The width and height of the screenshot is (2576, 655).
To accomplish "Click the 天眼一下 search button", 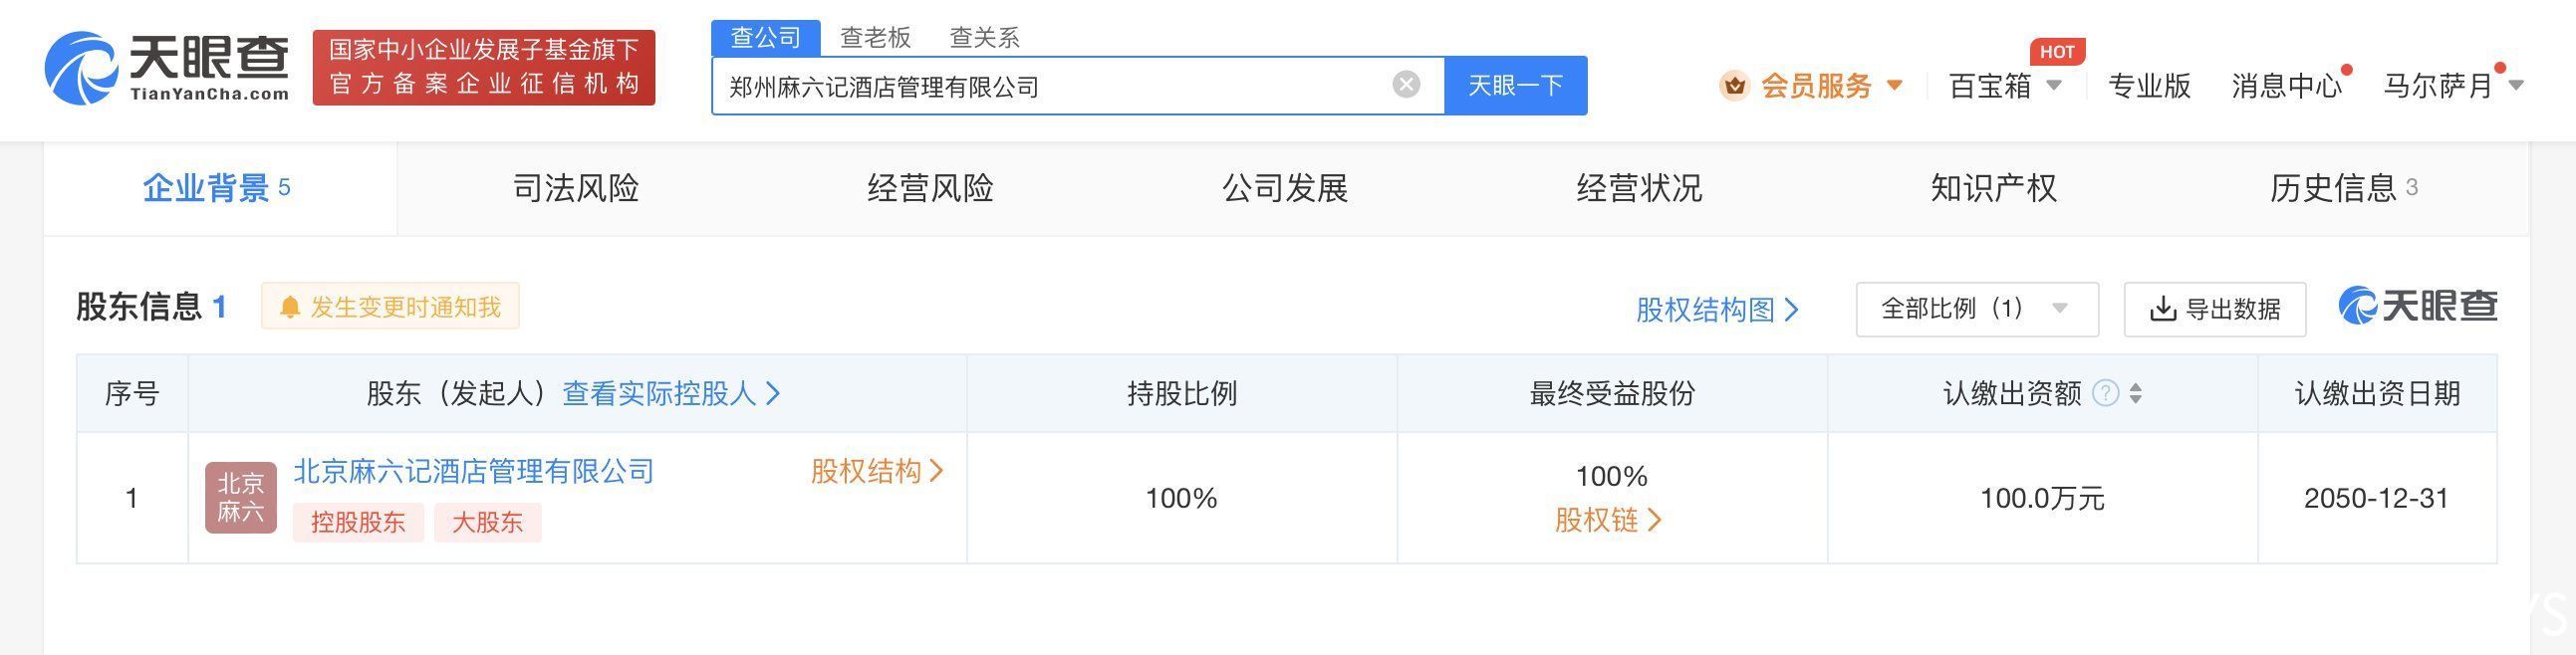I will (x=1516, y=86).
